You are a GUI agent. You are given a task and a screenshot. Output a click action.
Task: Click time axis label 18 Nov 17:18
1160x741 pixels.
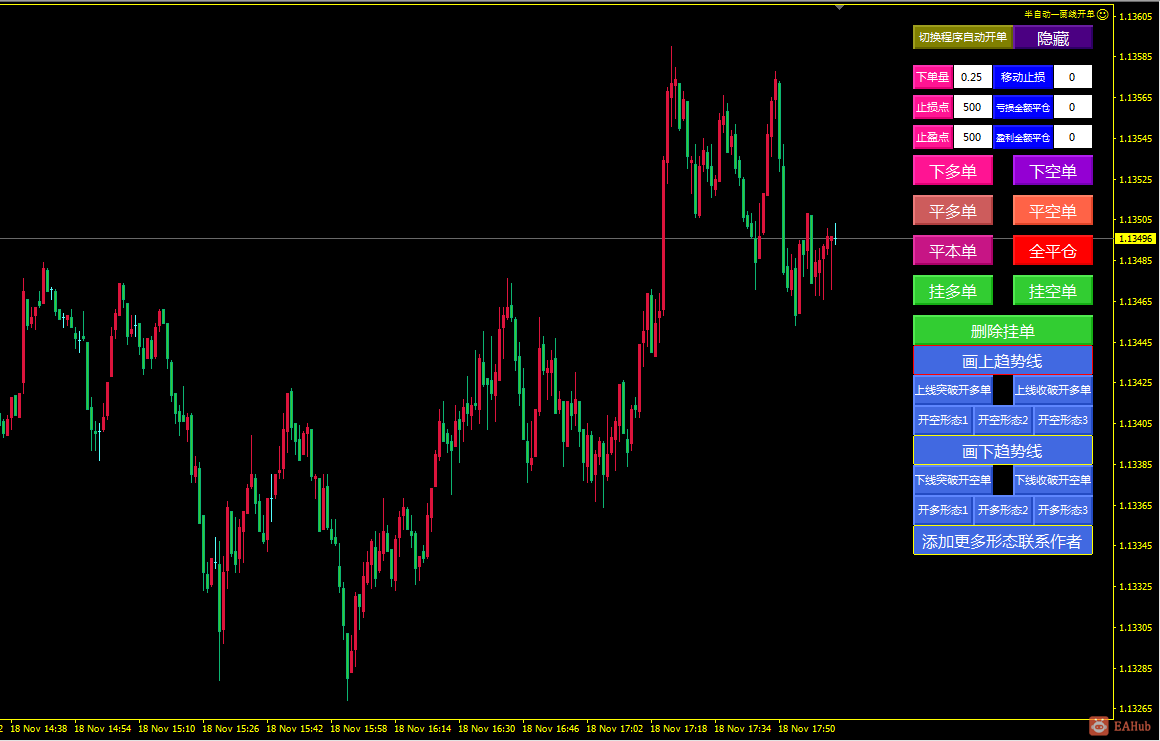click(678, 729)
